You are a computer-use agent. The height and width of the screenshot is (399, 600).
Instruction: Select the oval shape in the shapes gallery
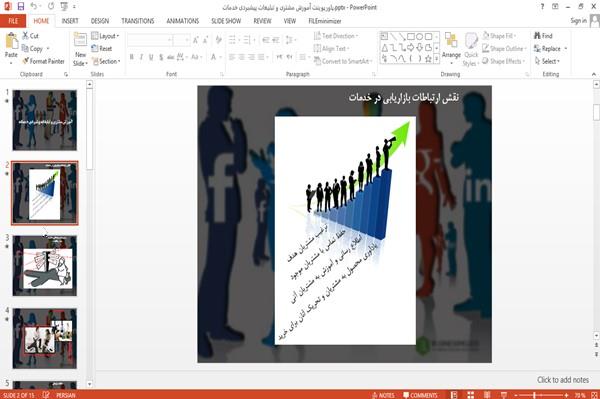click(419, 36)
